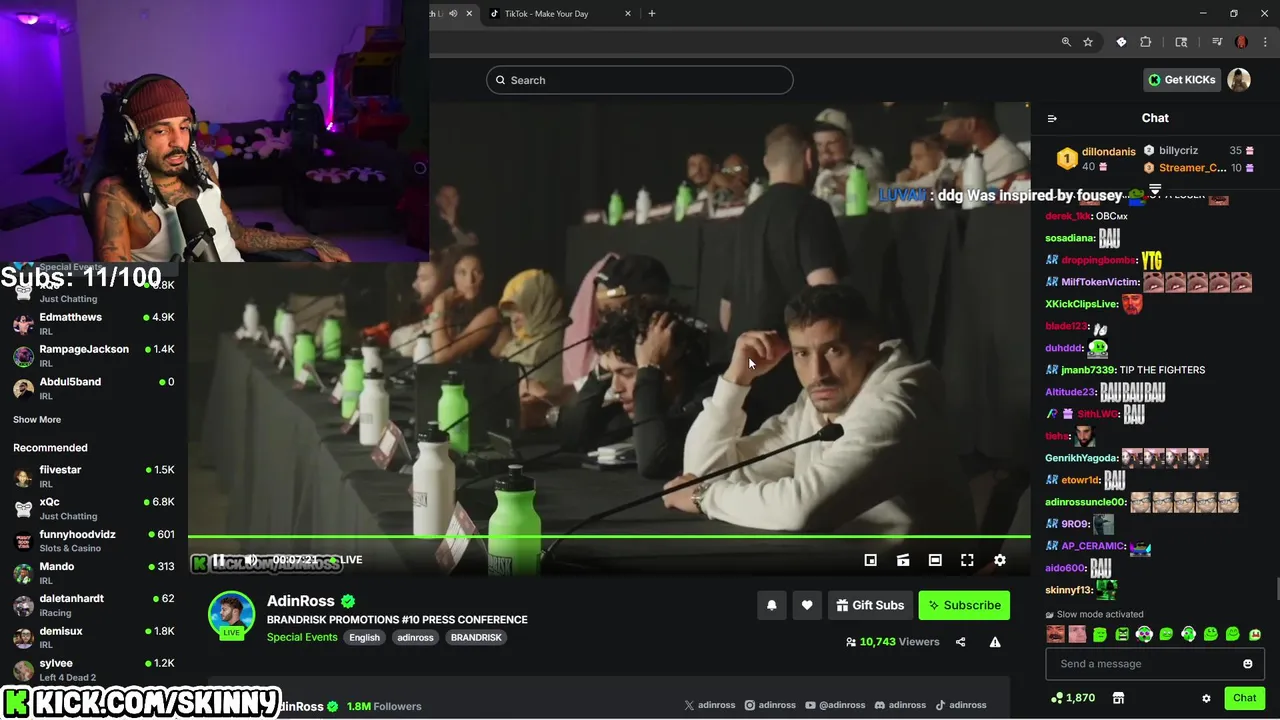Open sylvee recommended channel
Screen dimensions: 1280x720
tap(94, 669)
